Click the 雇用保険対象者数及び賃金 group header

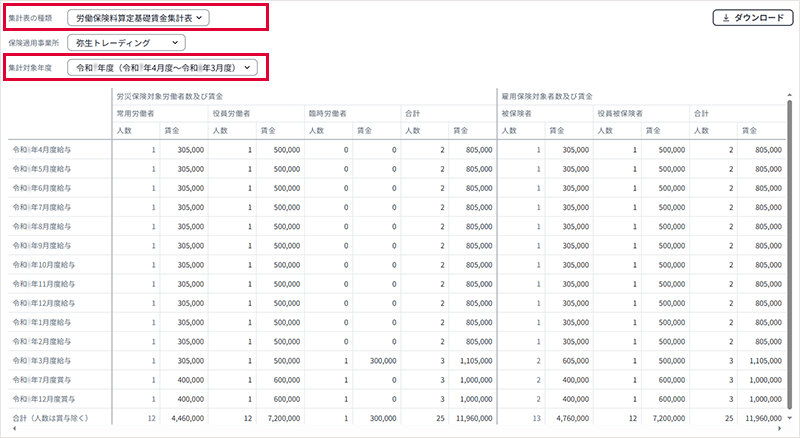[x=551, y=96]
